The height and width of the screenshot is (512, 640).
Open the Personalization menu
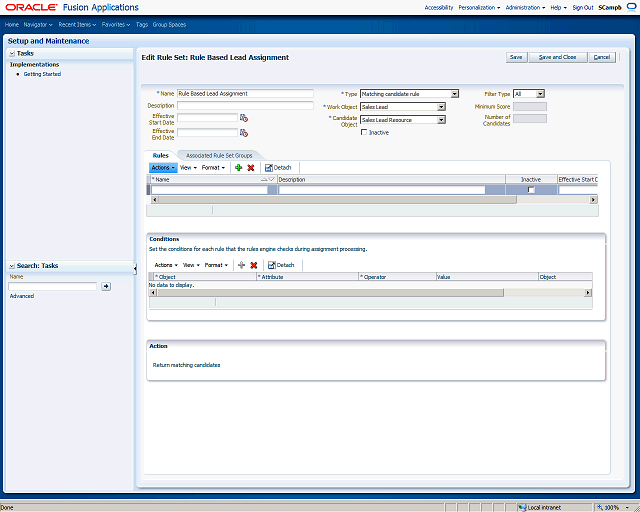(479, 7)
